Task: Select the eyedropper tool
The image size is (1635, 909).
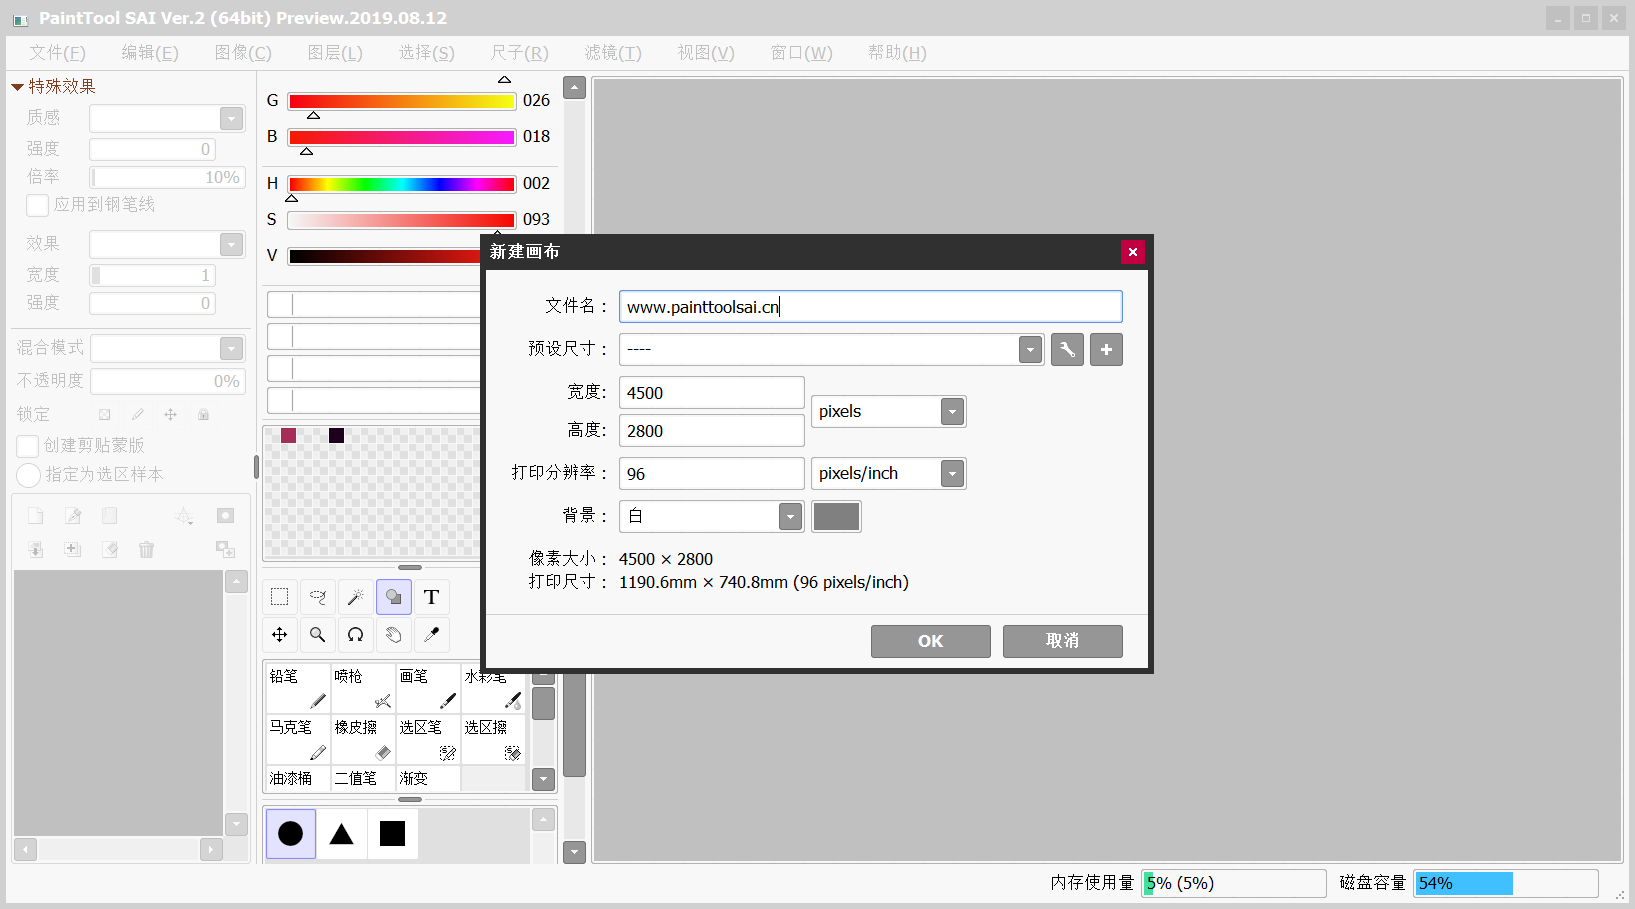Action: click(432, 635)
